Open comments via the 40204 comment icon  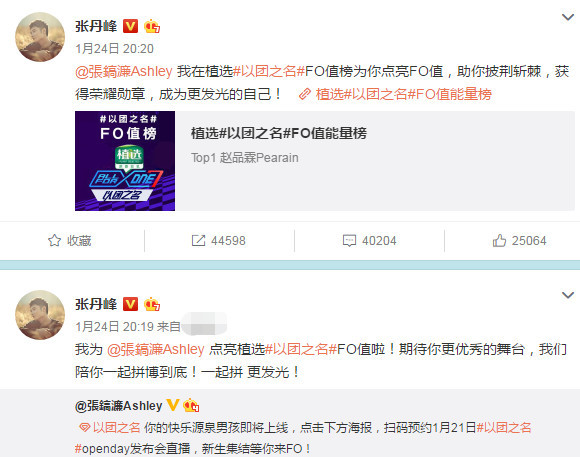pyautogui.click(x=349, y=241)
